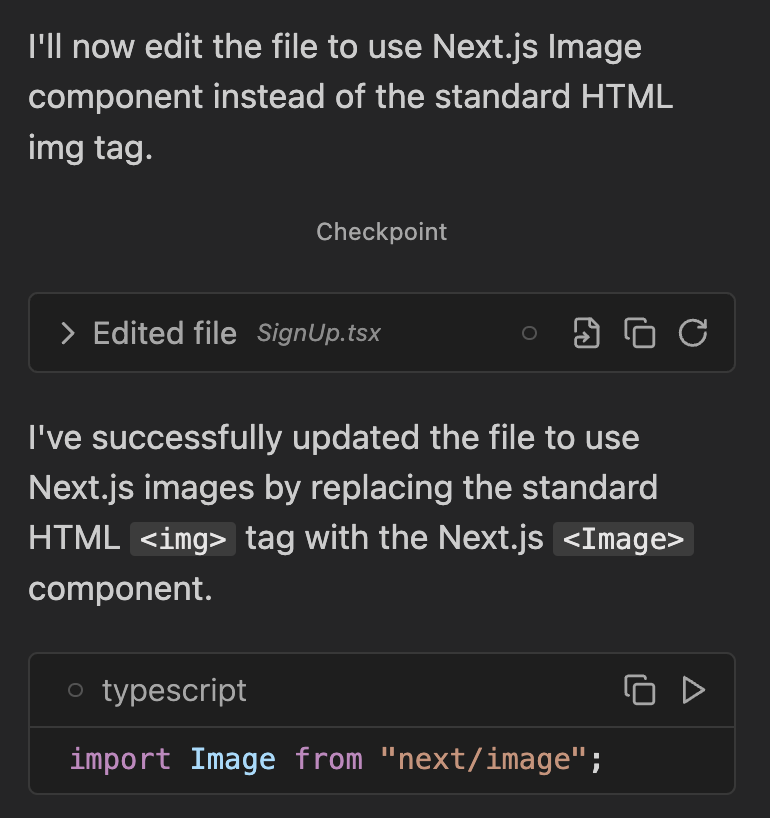Open the SignUp.tsx file name
This screenshot has height=818, width=770.
pos(318,333)
